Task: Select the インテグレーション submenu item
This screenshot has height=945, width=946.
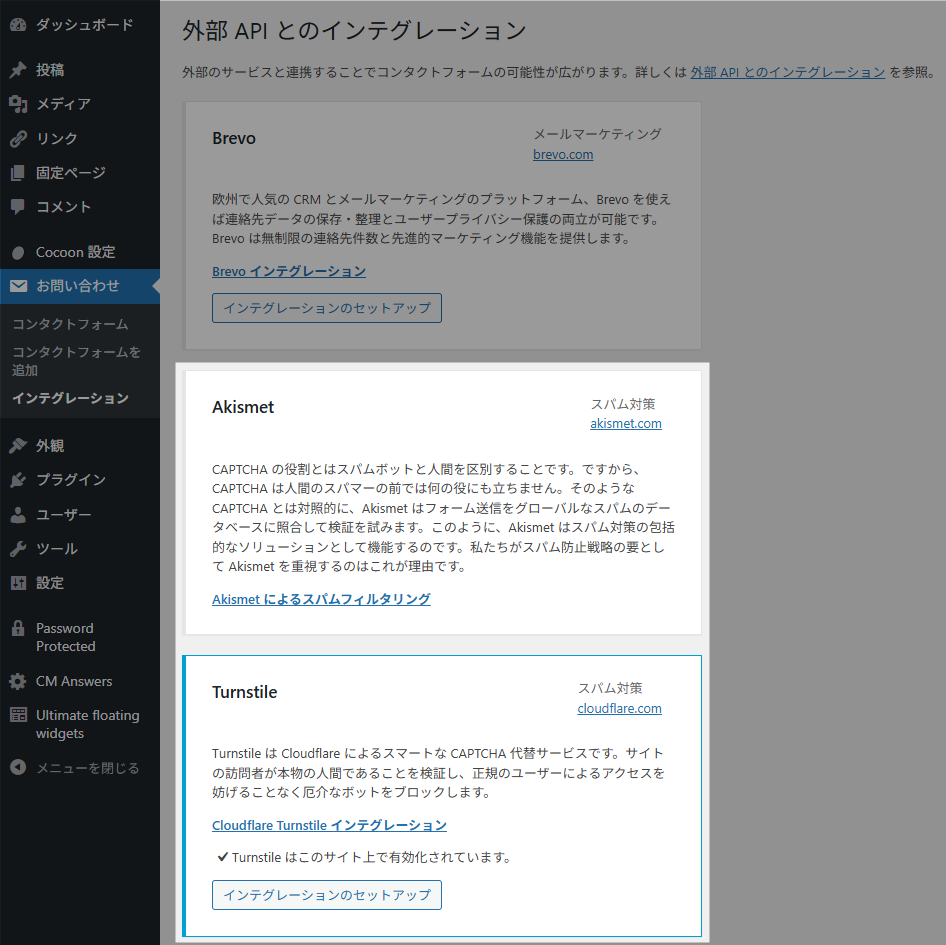Action: click(x=71, y=398)
